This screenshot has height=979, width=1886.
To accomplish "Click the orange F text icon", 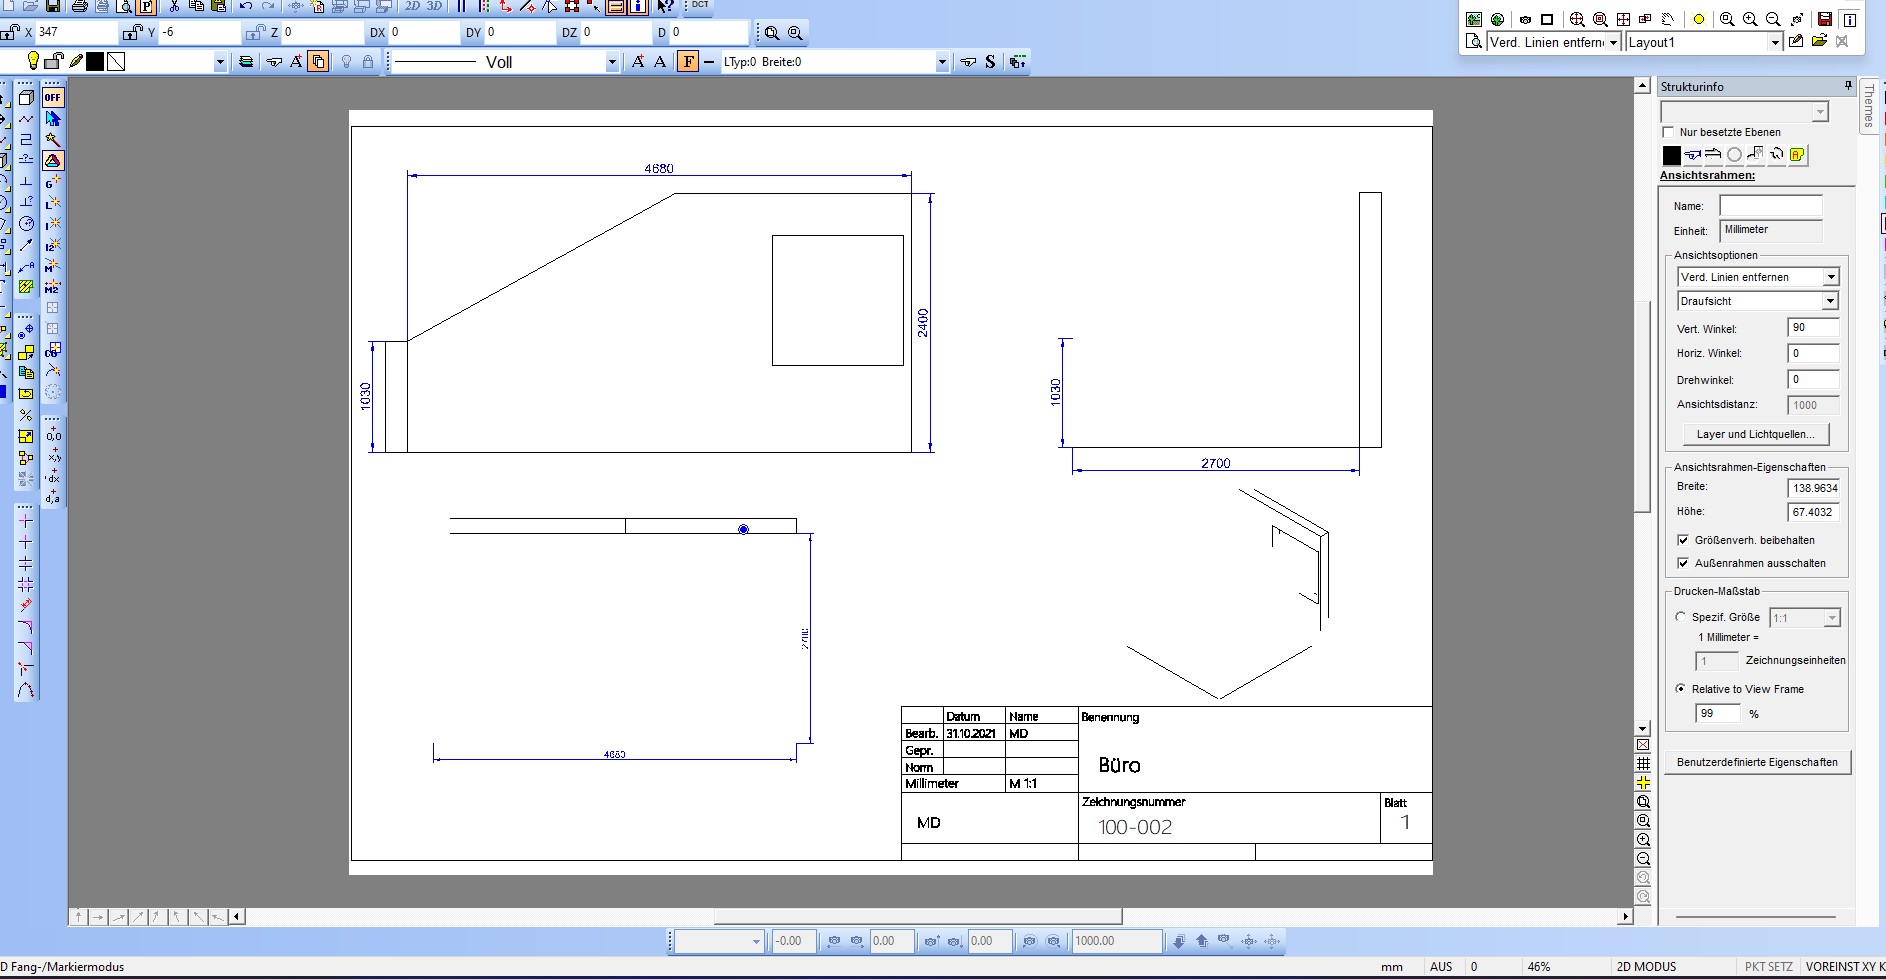I will tap(688, 62).
